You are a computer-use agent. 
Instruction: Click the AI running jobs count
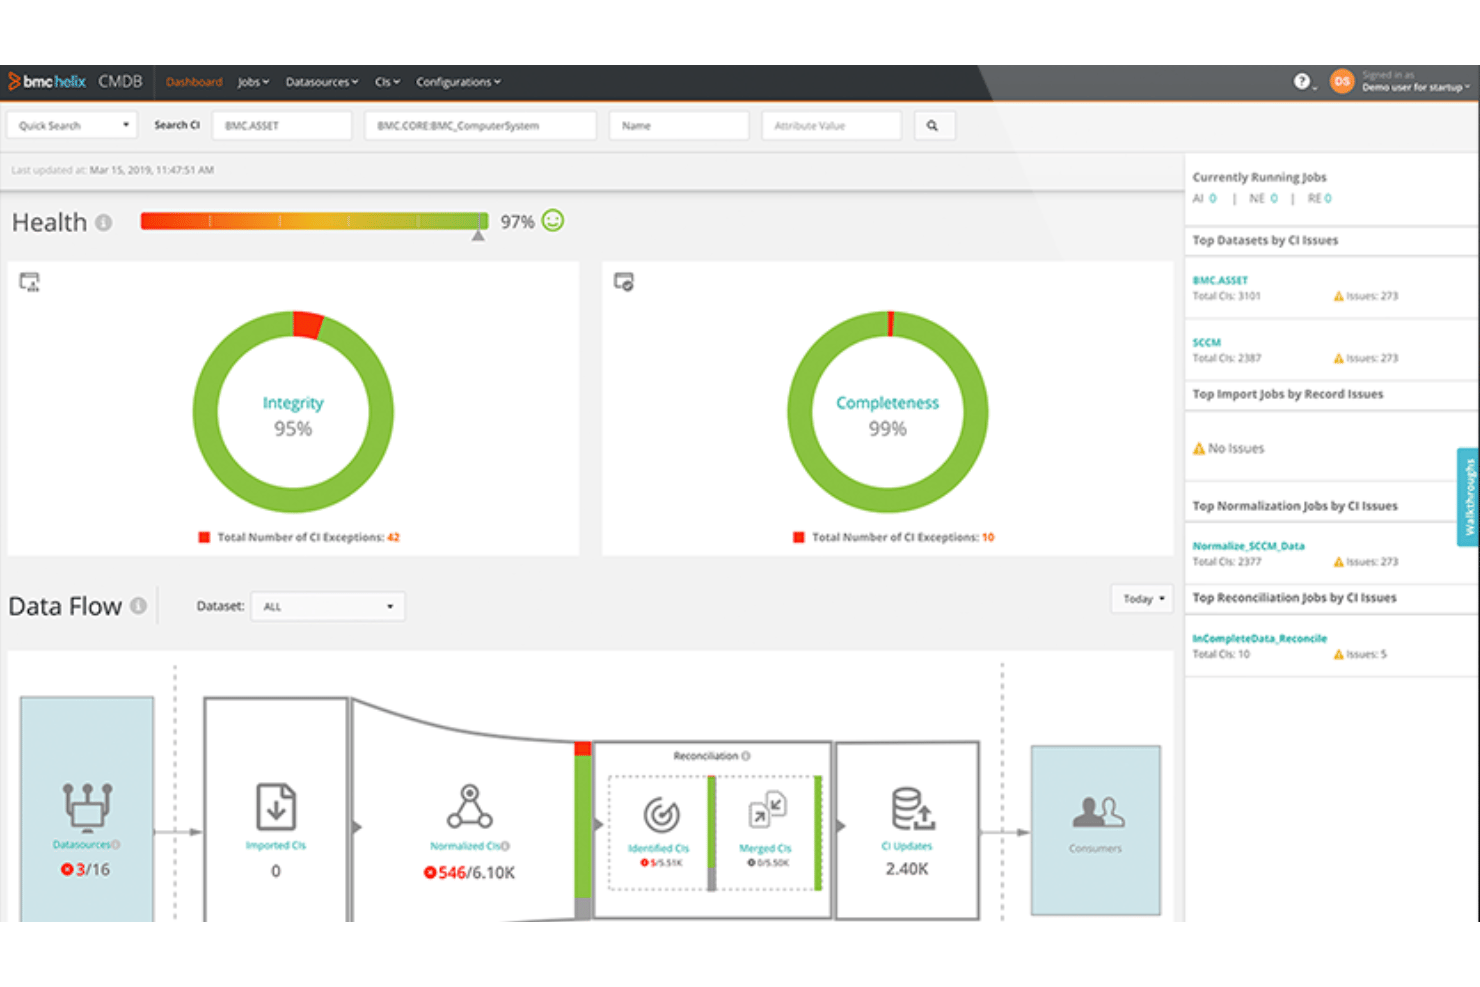point(1213,199)
